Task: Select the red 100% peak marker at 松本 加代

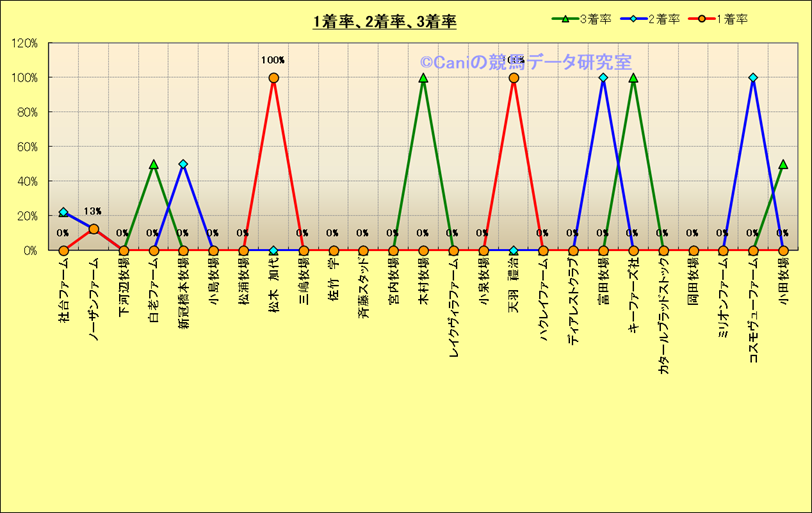Action: point(273,78)
